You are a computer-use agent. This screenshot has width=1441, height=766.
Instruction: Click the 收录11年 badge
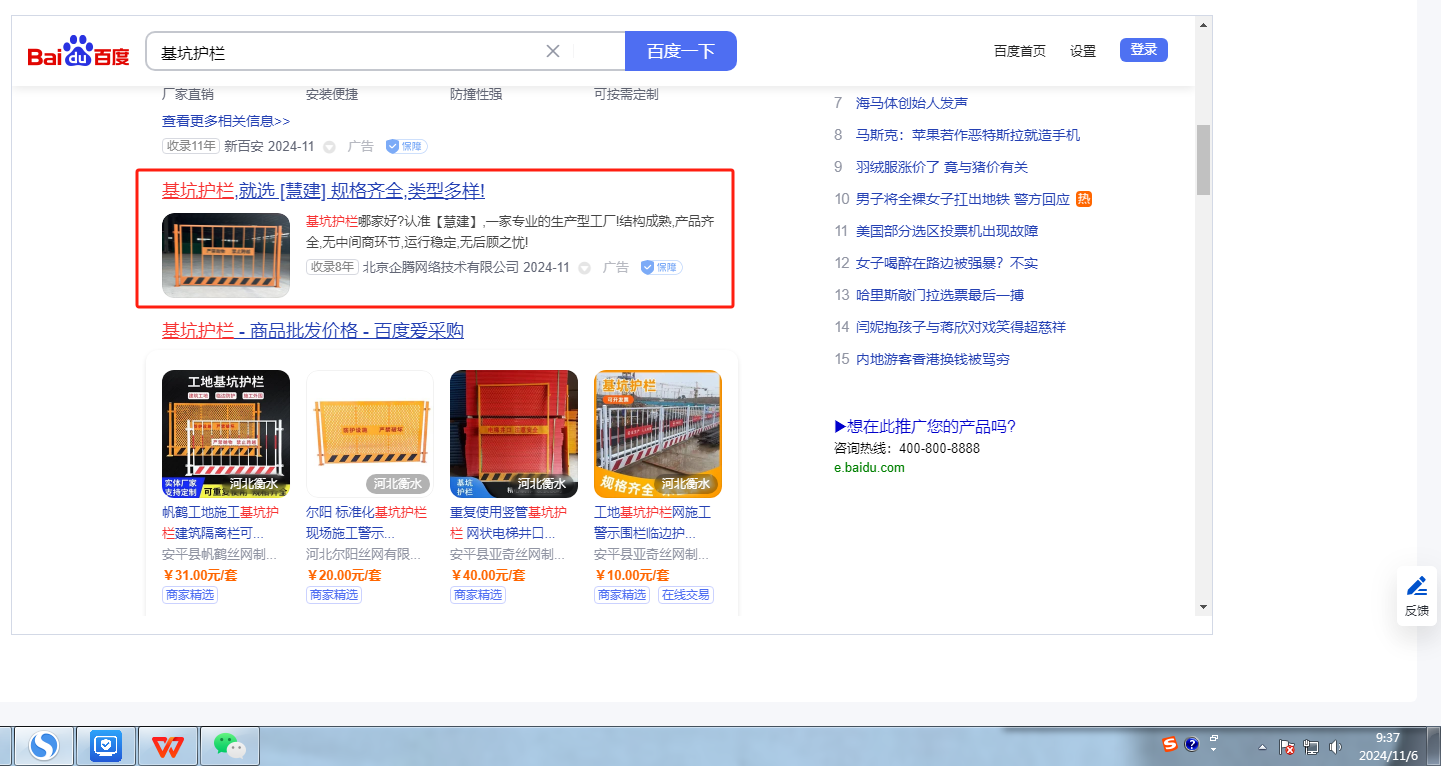click(x=190, y=146)
